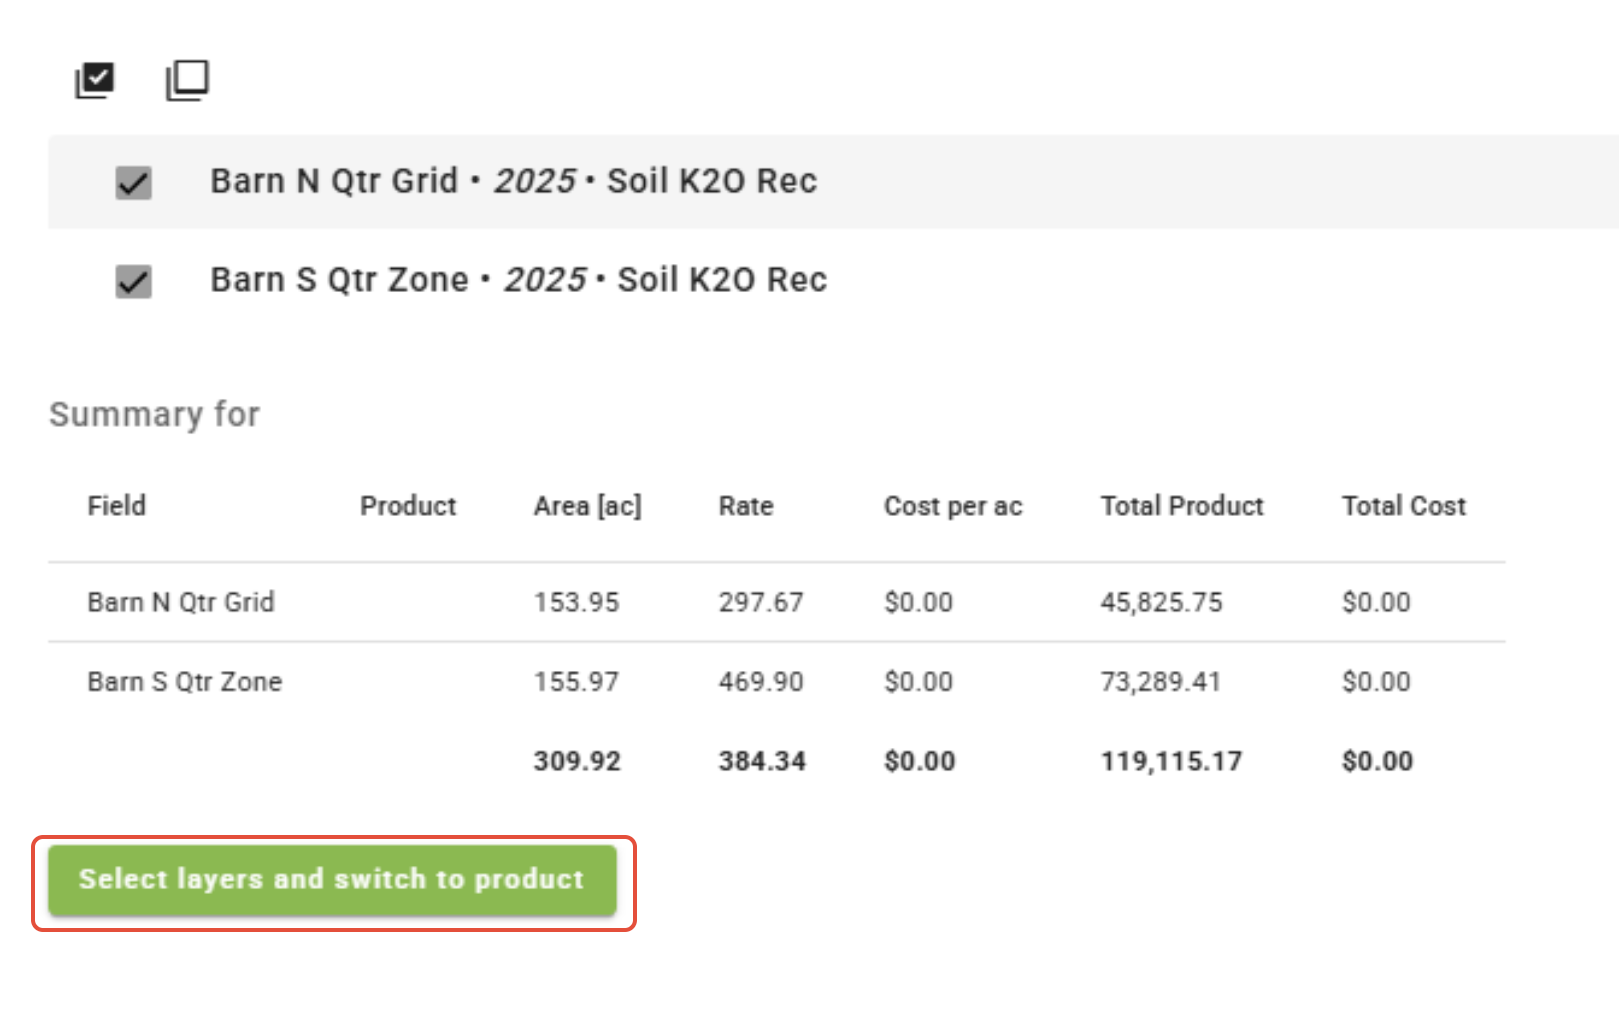Click the Product column header
Image resolution: width=1619 pixels, height=1028 pixels.
coord(408,506)
